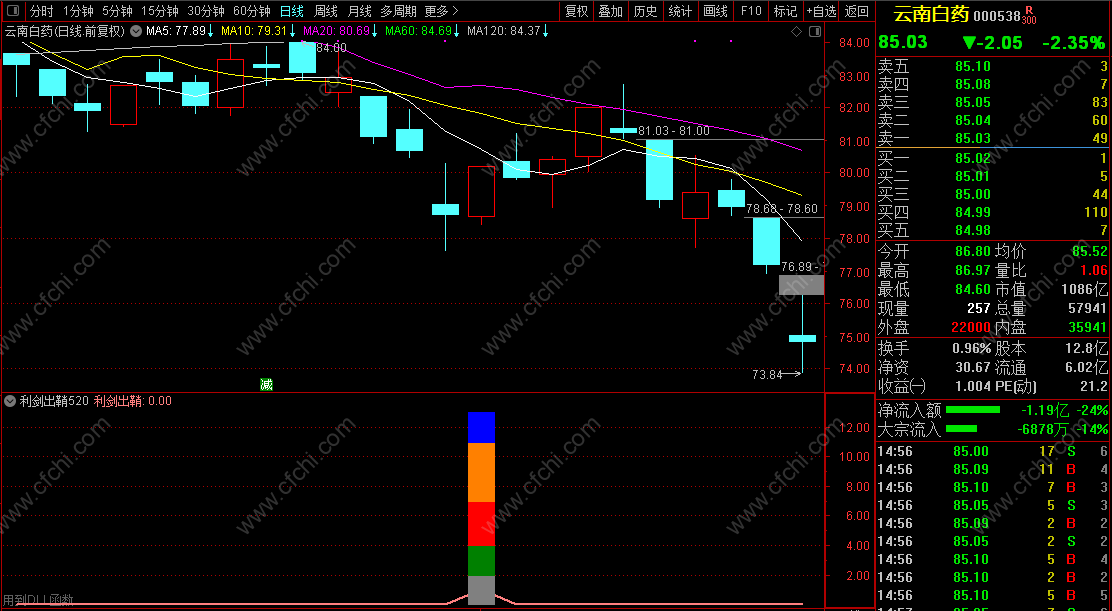Click the MA120: 84.37 indicator label
Viewport: 1112px width, 611px height.
click(x=504, y=31)
